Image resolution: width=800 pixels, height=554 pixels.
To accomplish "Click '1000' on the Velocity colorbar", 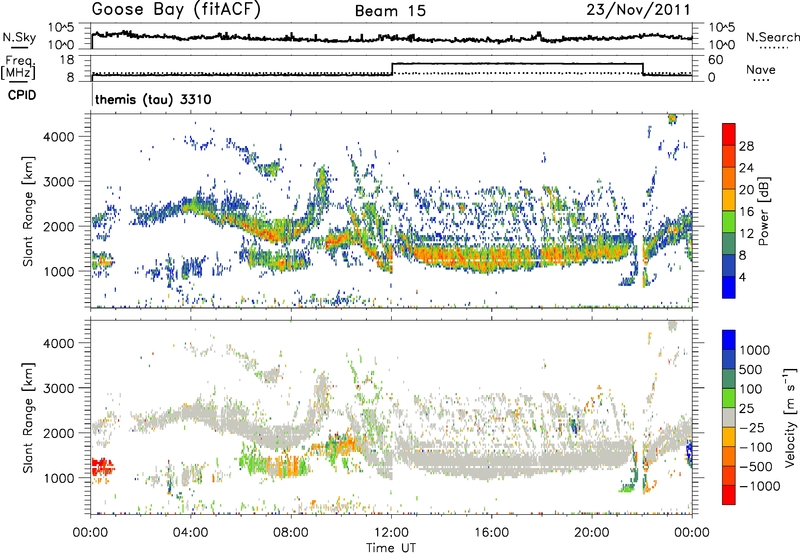I will [755, 350].
